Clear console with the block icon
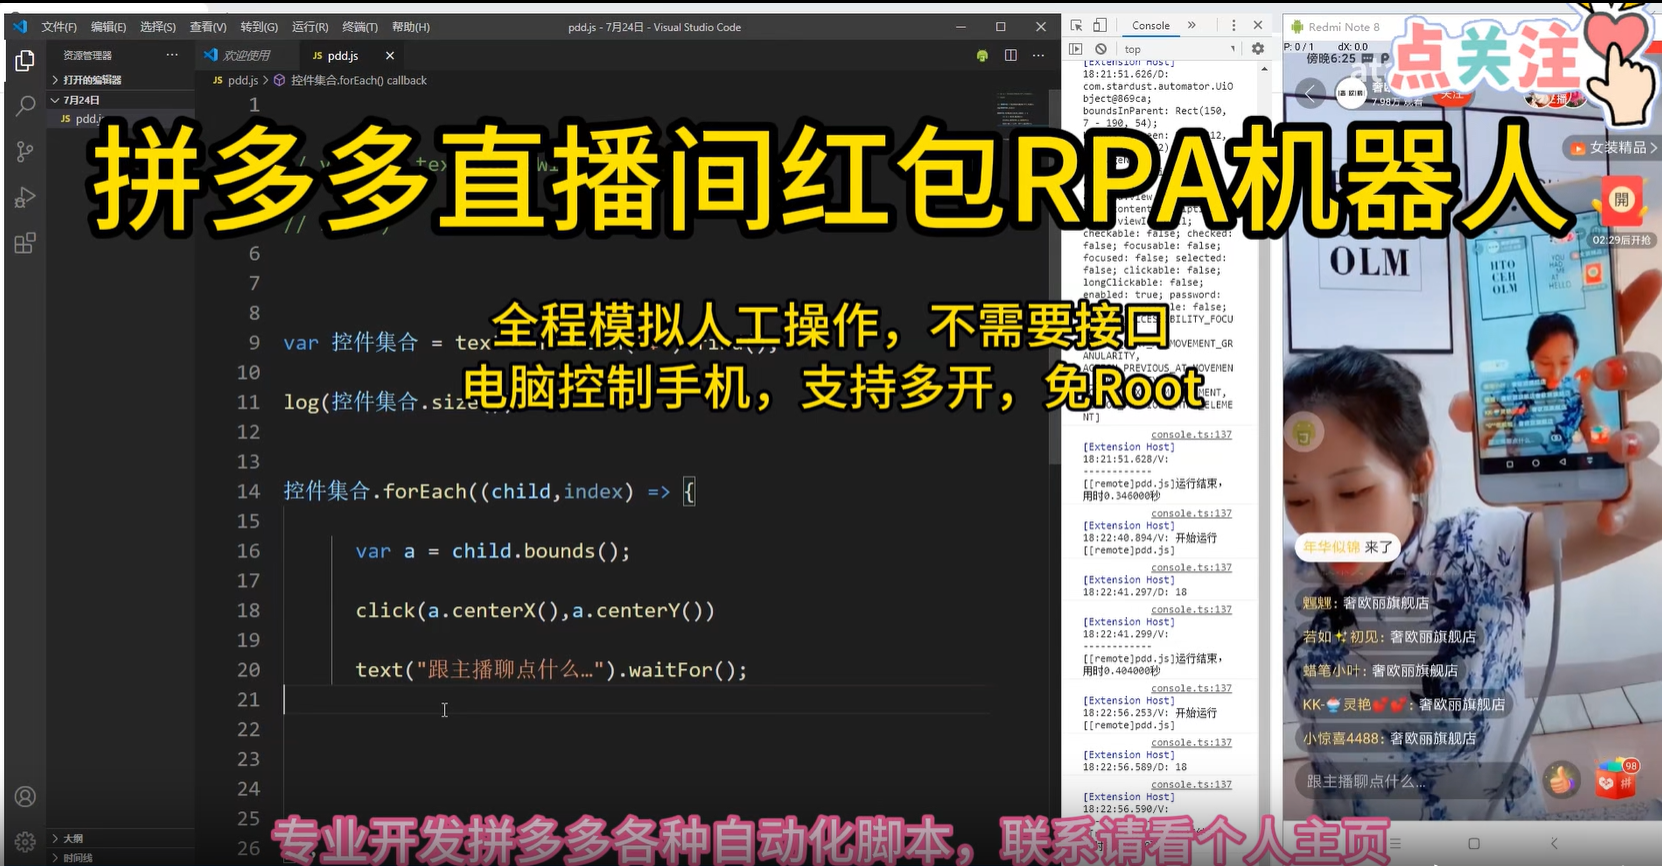This screenshot has height=866, width=1662. 1101,49
